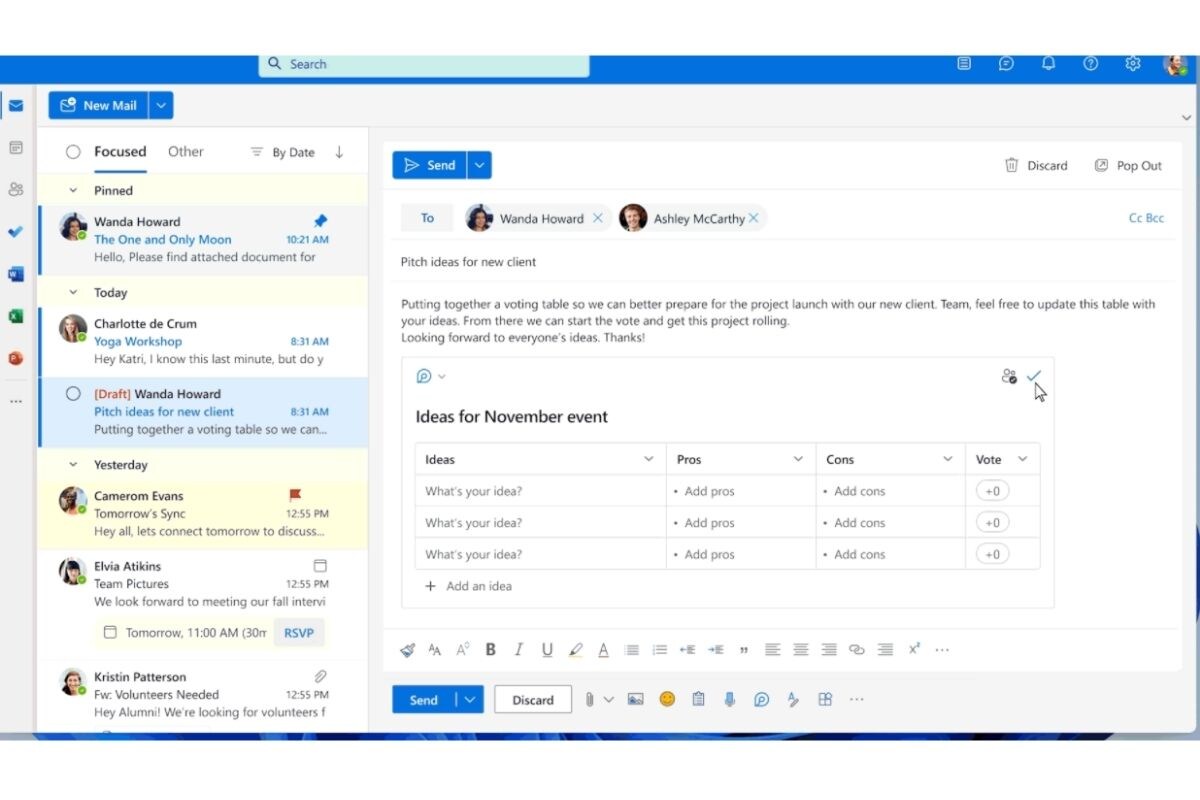1200x800 pixels.
Task: Click RSVP for Team Pictures event
Action: (298, 632)
